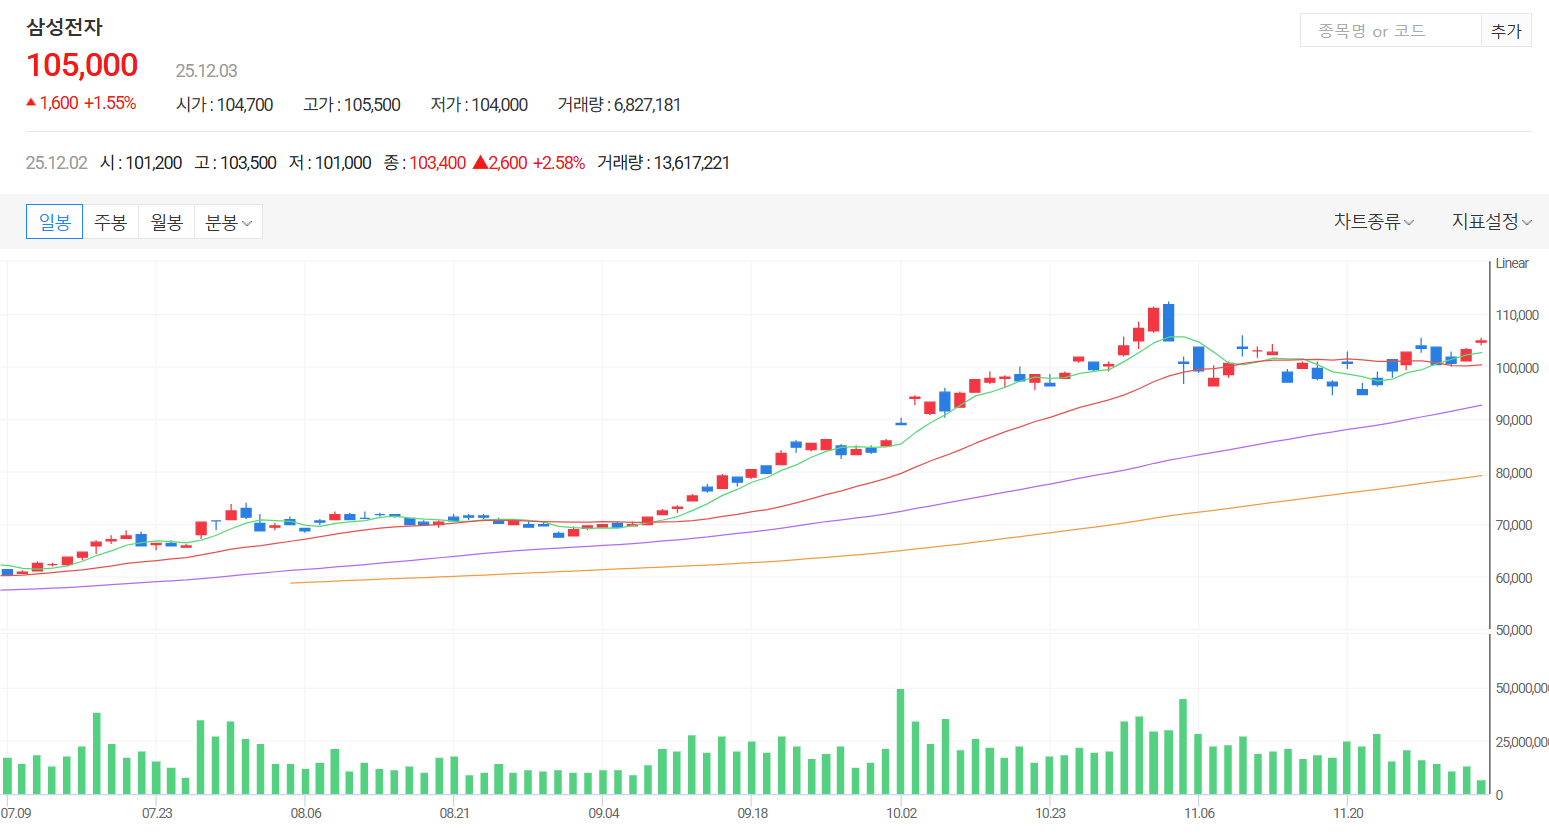Click the 거래량 : 6,827,181 value
Viewport: 1549px width, 837px height.
point(619,105)
